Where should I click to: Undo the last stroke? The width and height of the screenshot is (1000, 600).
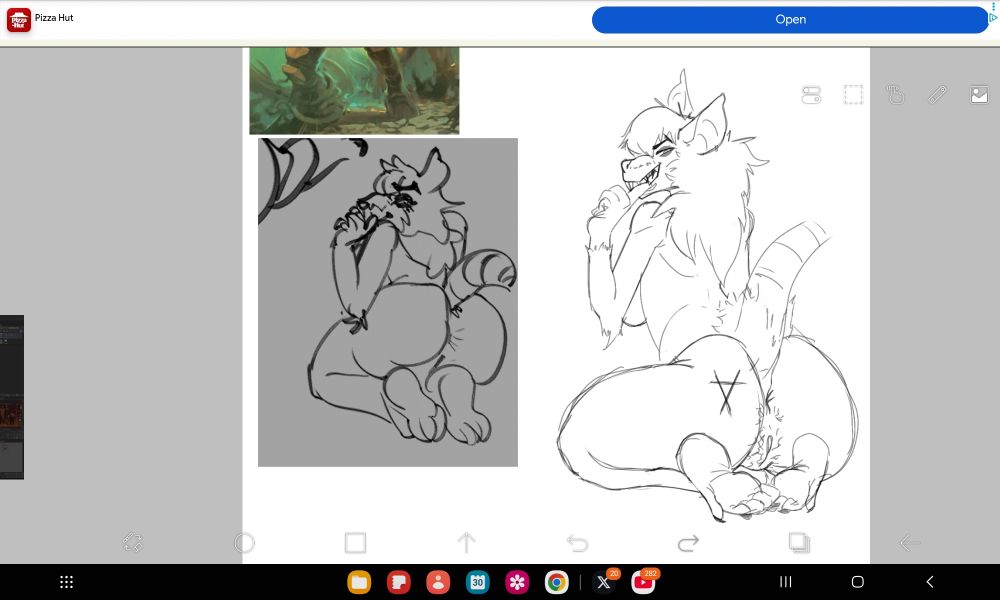pyautogui.click(x=577, y=543)
